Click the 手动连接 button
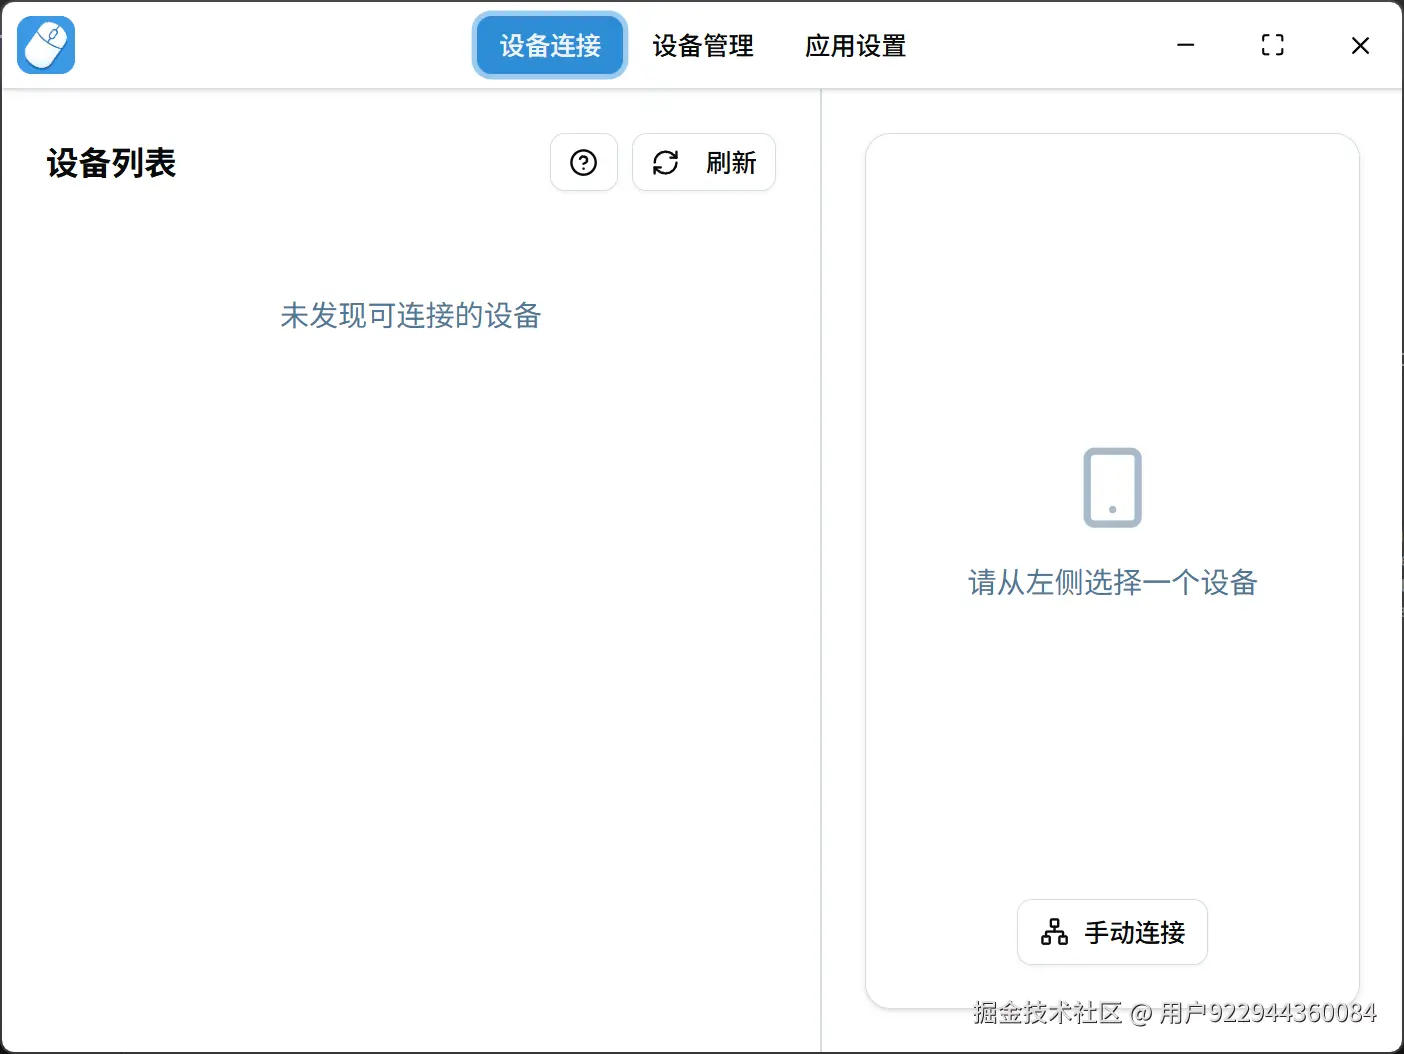The width and height of the screenshot is (1404, 1054). [1112, 932]
